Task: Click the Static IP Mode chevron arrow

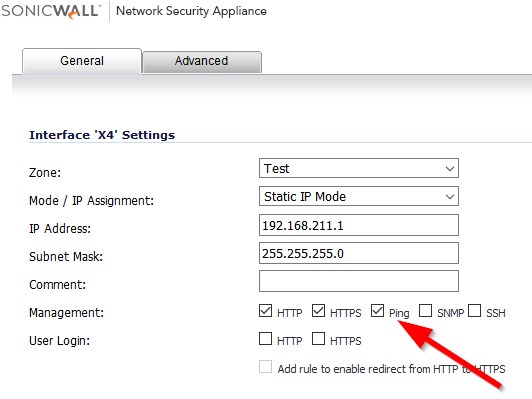Action: (450, 196)
